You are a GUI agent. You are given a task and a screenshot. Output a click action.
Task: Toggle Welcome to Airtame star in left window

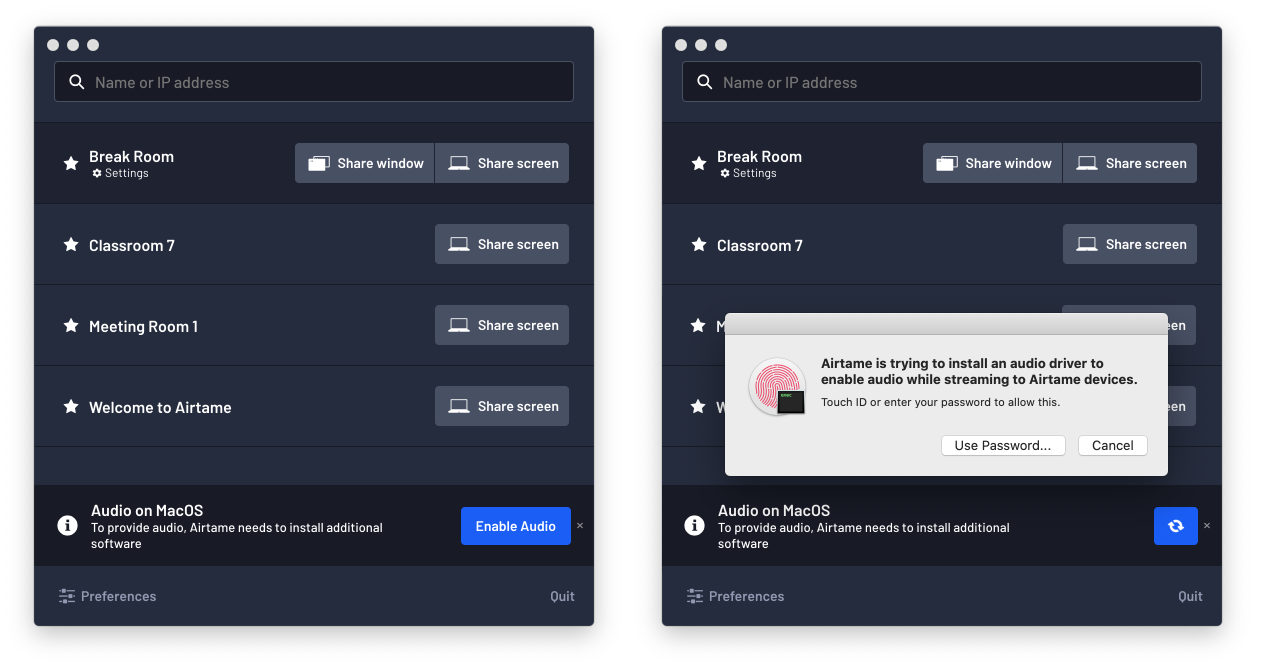click(x=71, y=407)
